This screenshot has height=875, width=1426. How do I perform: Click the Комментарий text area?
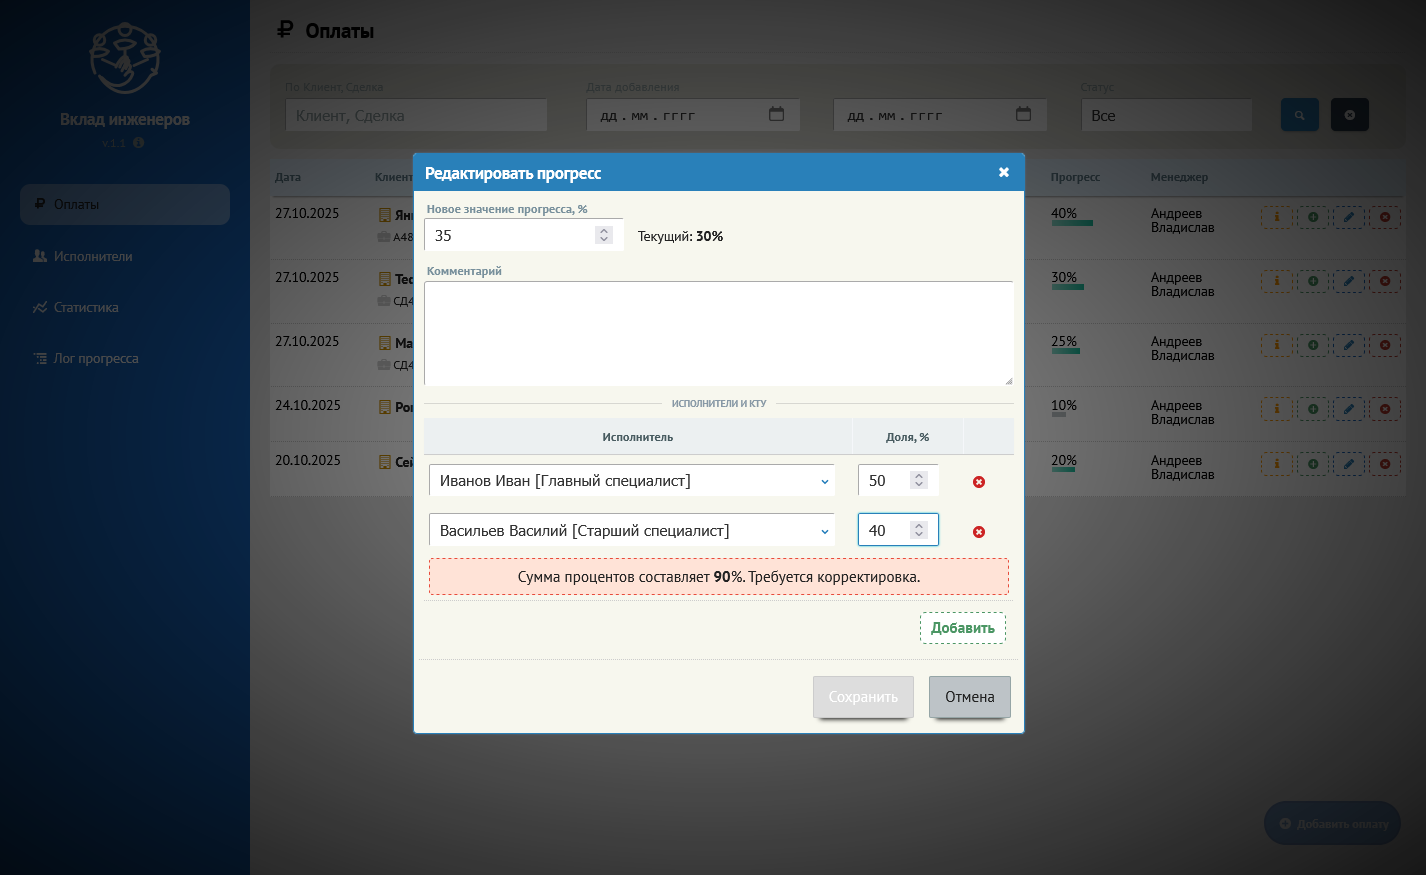[718, 333]
